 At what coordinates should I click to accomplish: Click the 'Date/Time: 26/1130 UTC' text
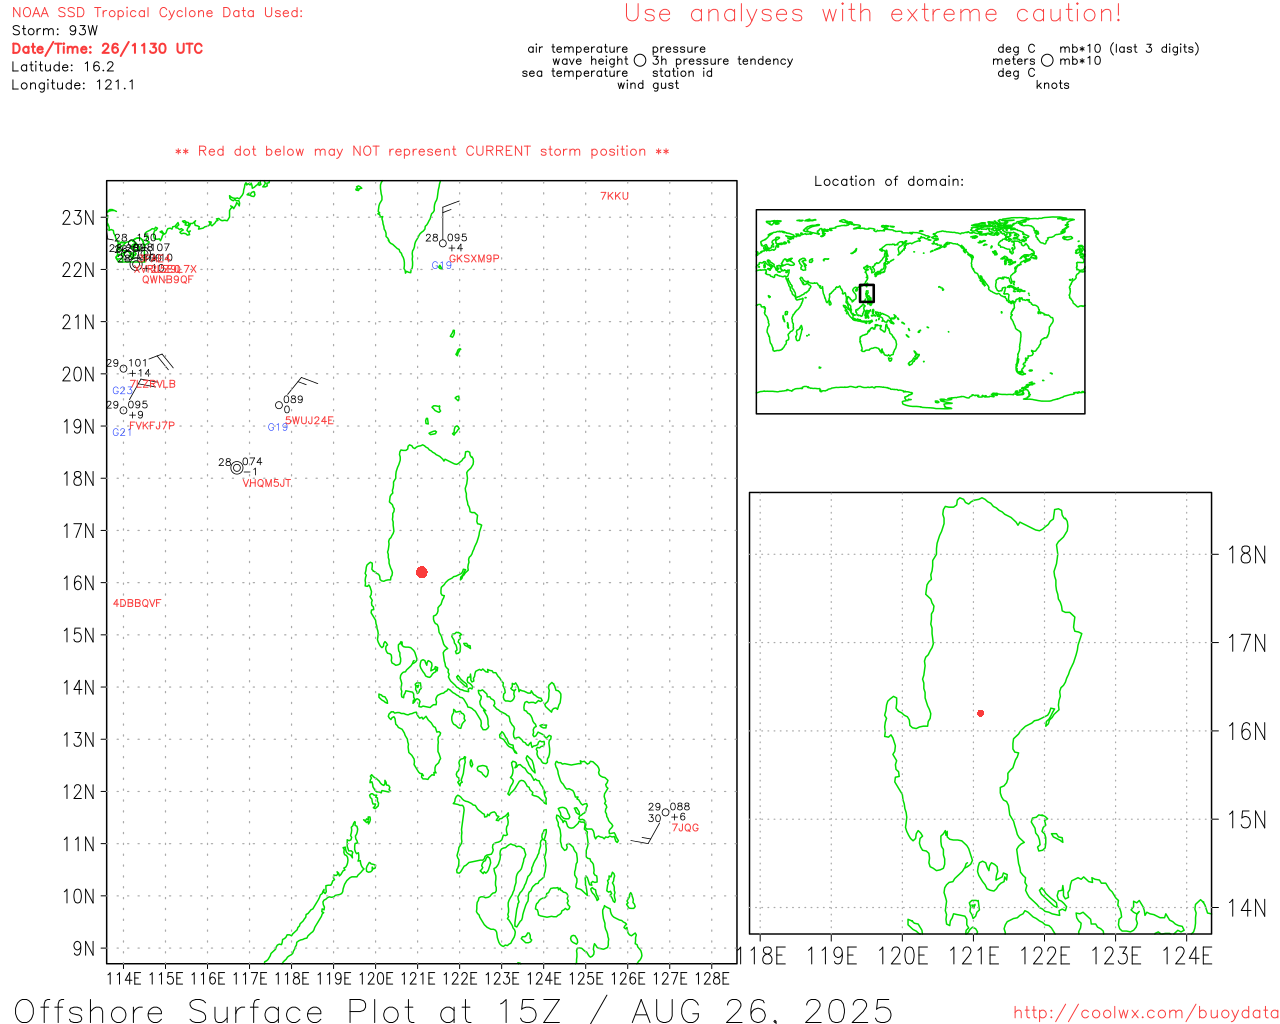coord(107,48)
